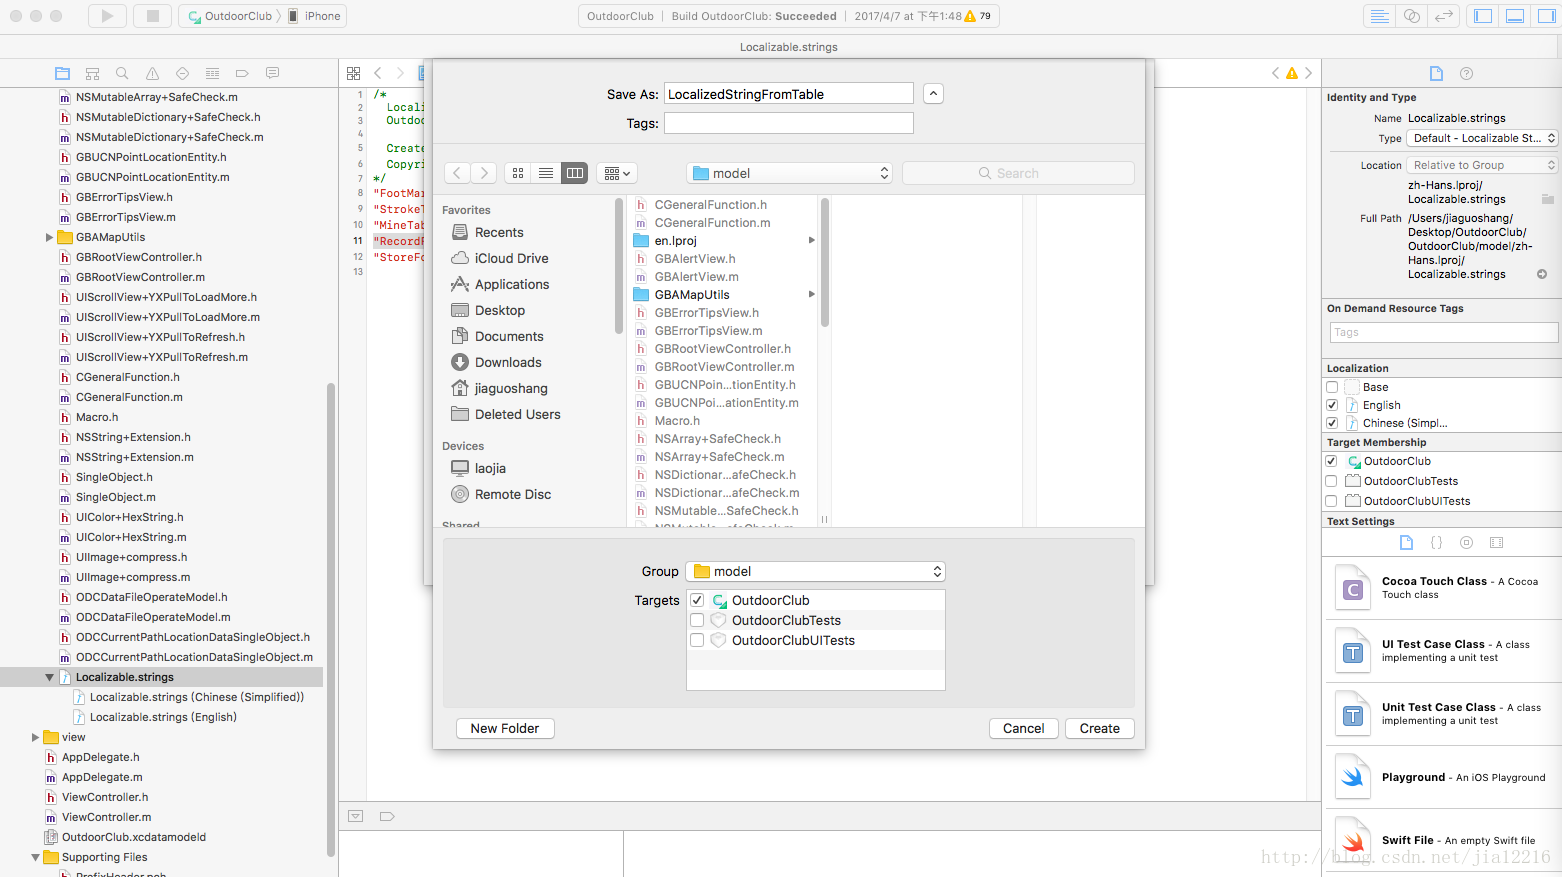Open the model folder location popup
The height and width of the screenshot is (877, 1562).
tap(789, 173)
